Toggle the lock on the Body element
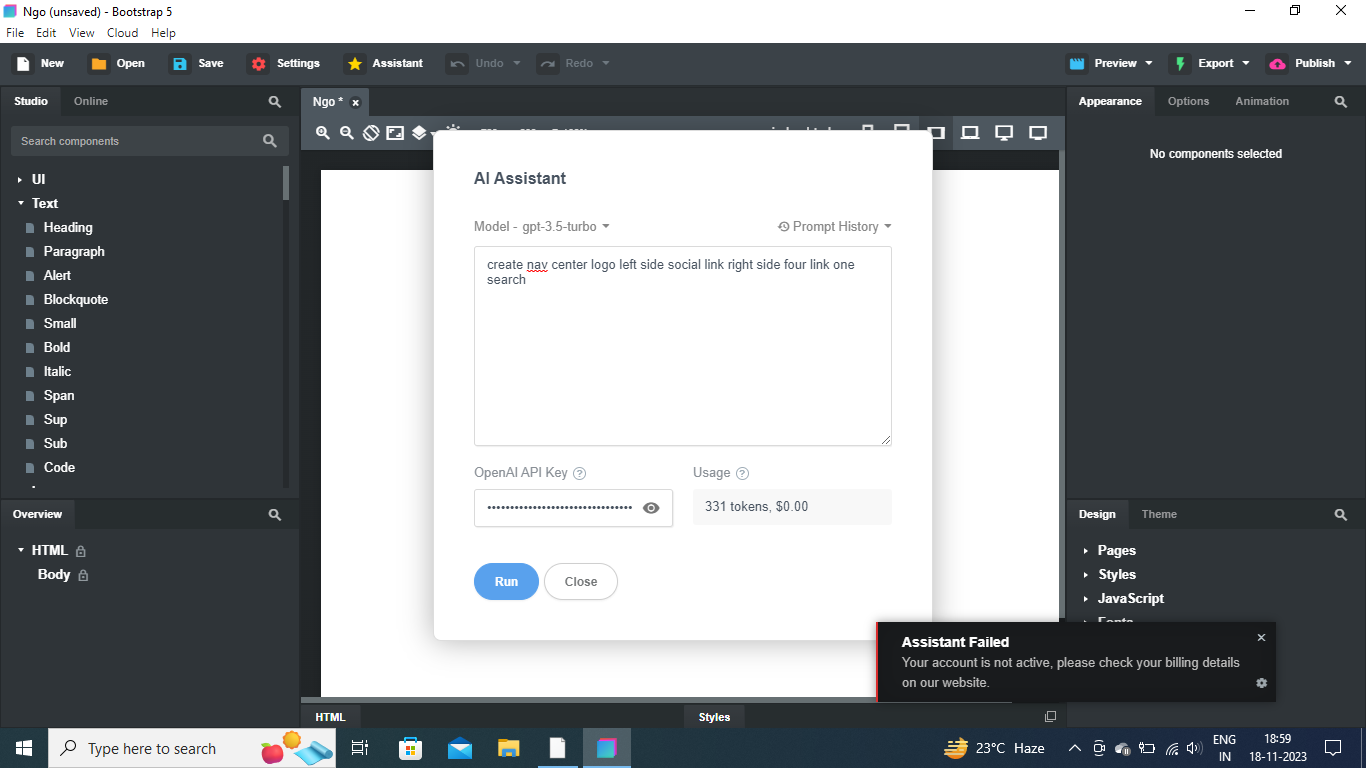The image size is (1366, 768). pos(83,575)
